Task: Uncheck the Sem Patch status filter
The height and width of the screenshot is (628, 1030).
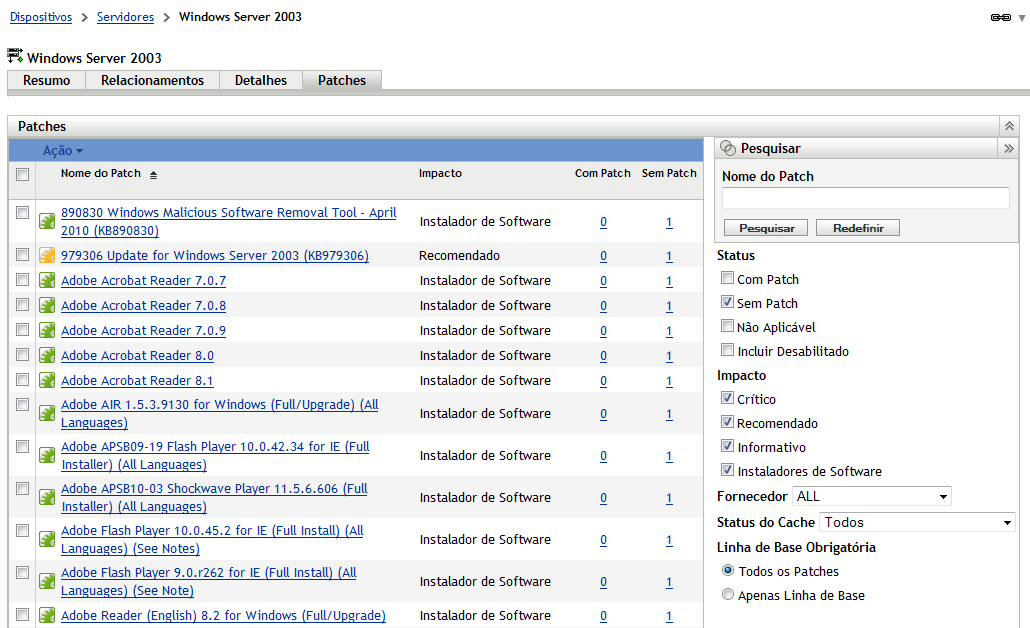Action: point(727,302)
